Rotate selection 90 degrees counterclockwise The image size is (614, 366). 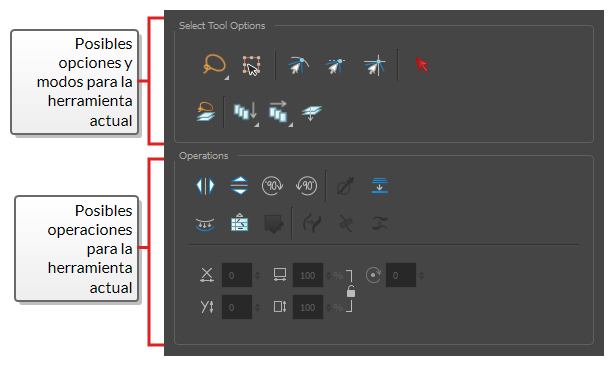point(306,186)
